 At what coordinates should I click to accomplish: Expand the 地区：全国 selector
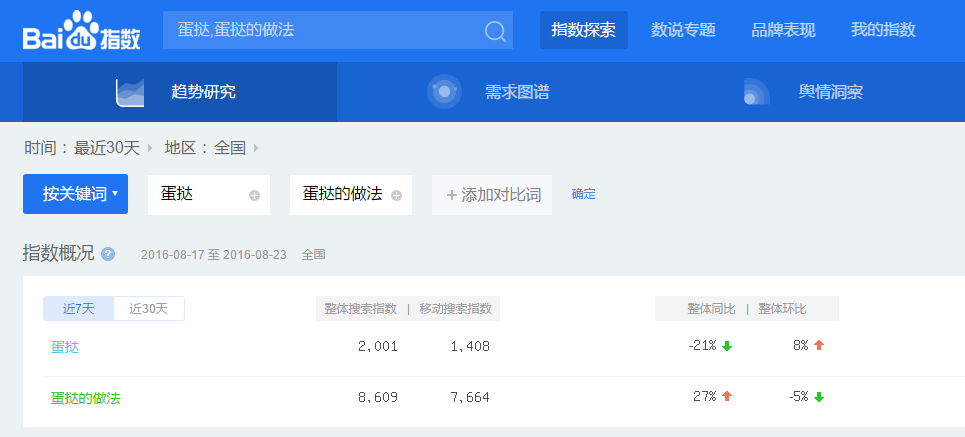[211, 148]
